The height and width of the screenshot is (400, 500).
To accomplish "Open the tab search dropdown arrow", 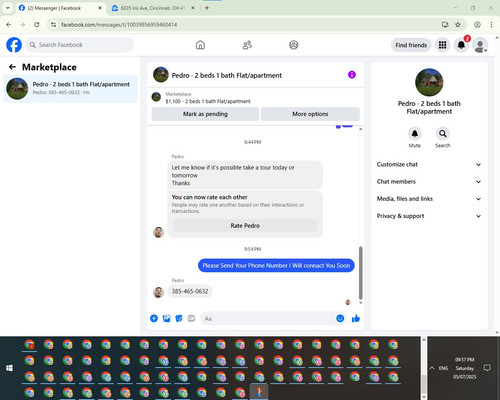I will point(8,8).
